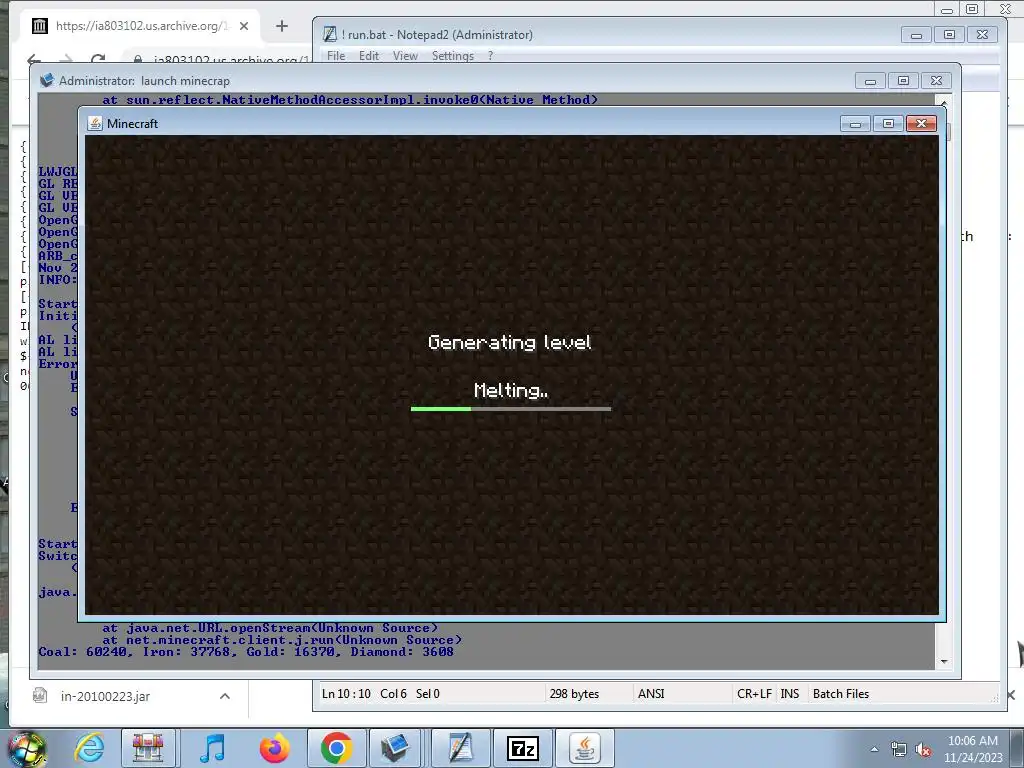Reload the Chrome page
Viewport: 1024px width, 768px height.
click(x=98, y=60)
